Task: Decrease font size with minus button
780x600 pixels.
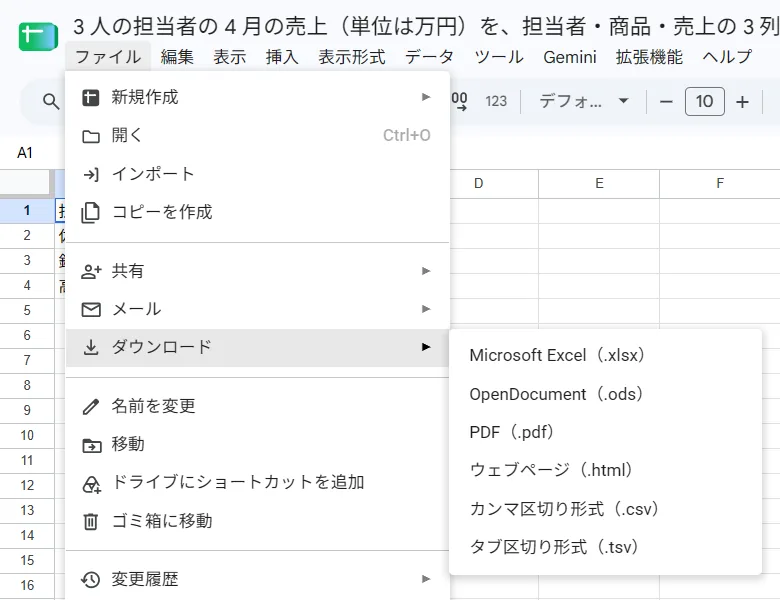Action: [666, 102]
